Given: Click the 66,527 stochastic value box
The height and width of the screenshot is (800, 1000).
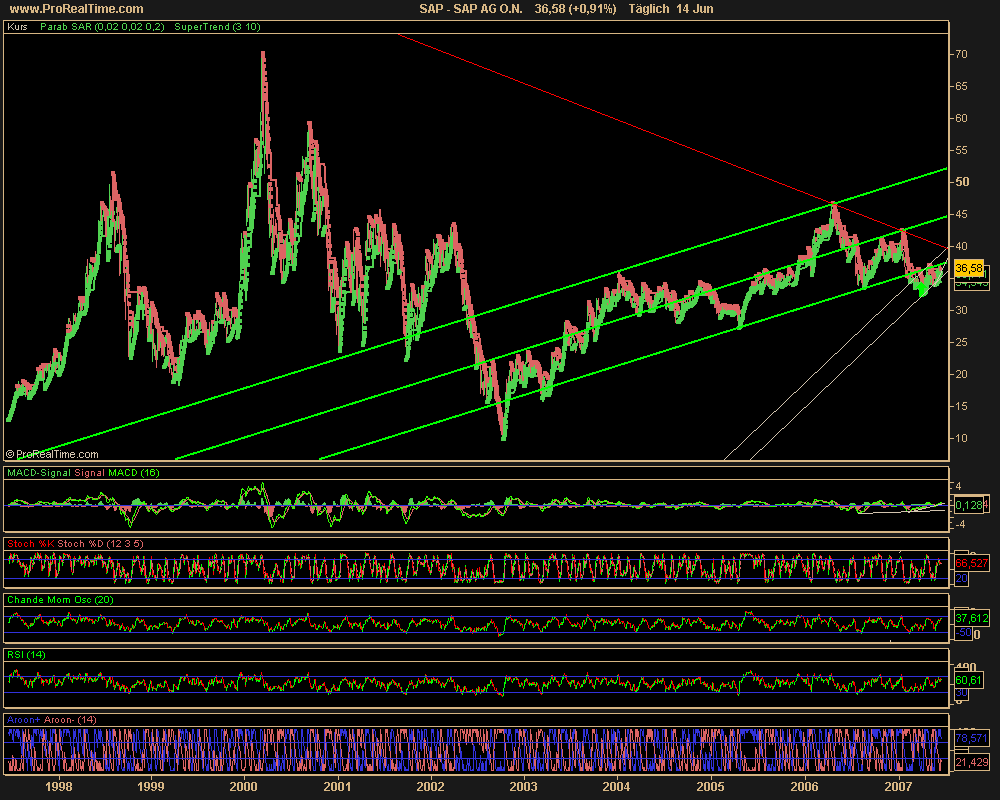Looking at the screenshot, I should tap(972, 562).
